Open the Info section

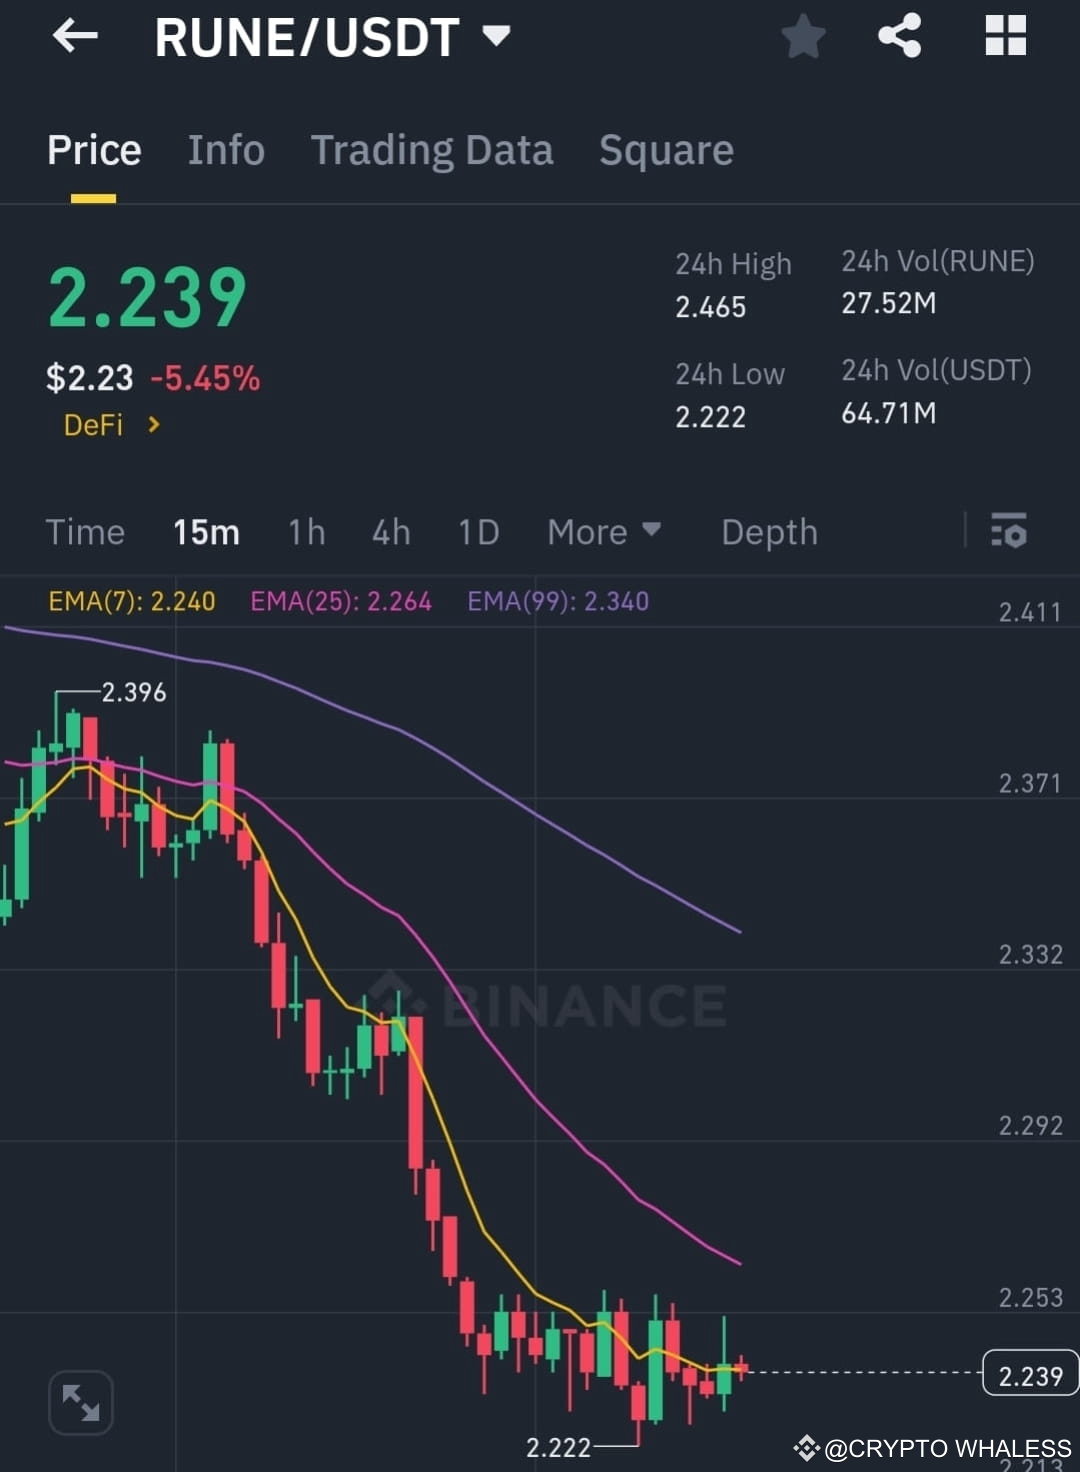point(225,150)
